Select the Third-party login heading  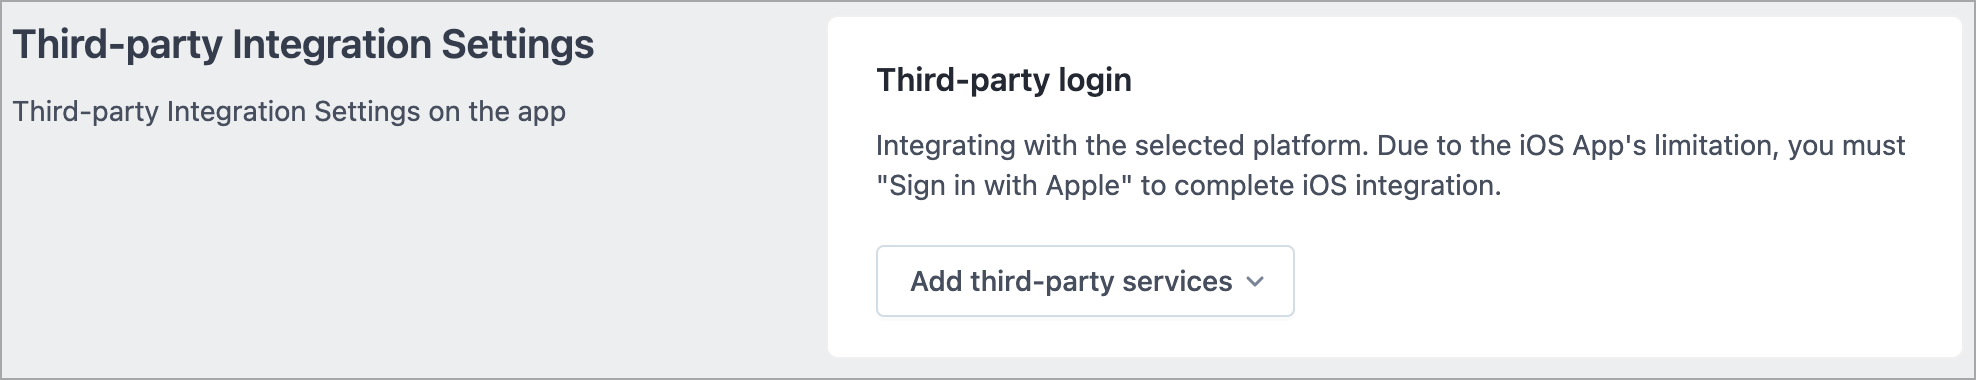[1004, 80]
